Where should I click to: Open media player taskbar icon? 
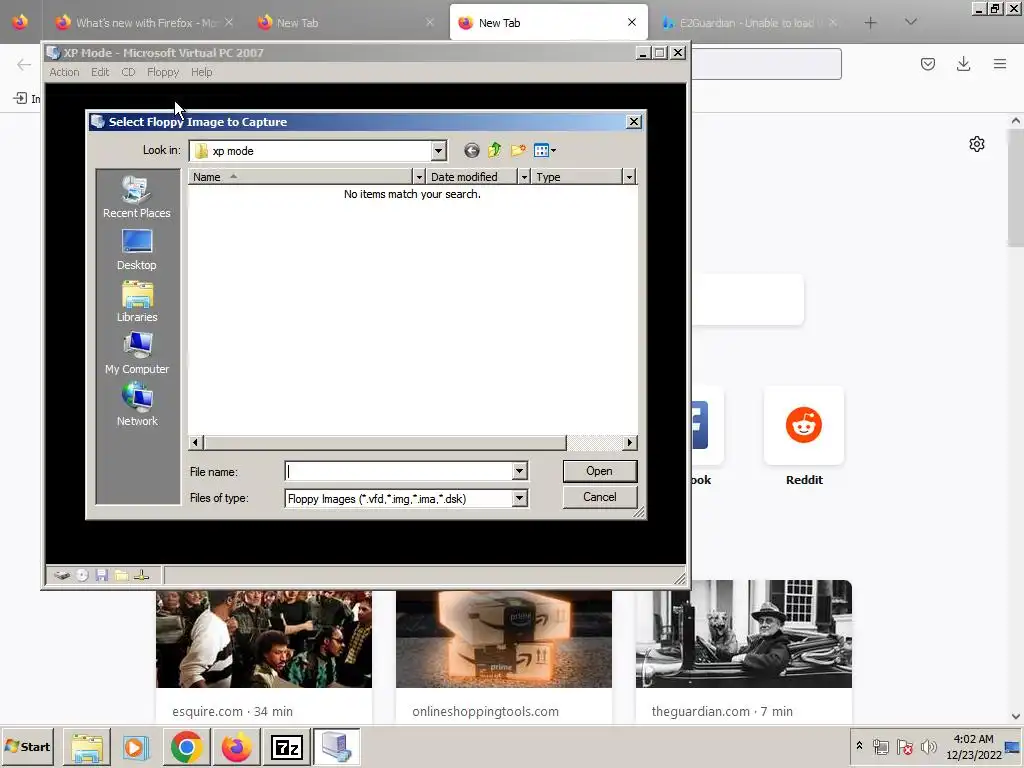coord(136,747)
